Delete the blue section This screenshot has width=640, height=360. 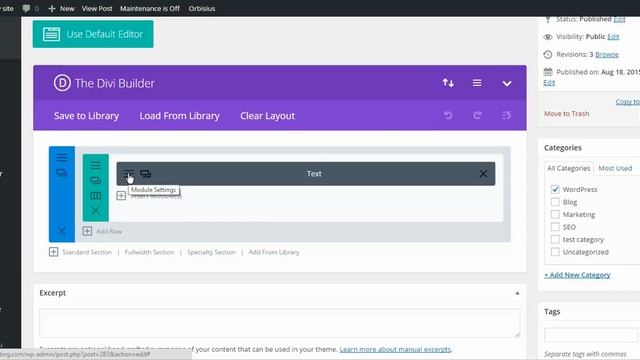click(x=62, y=231)
